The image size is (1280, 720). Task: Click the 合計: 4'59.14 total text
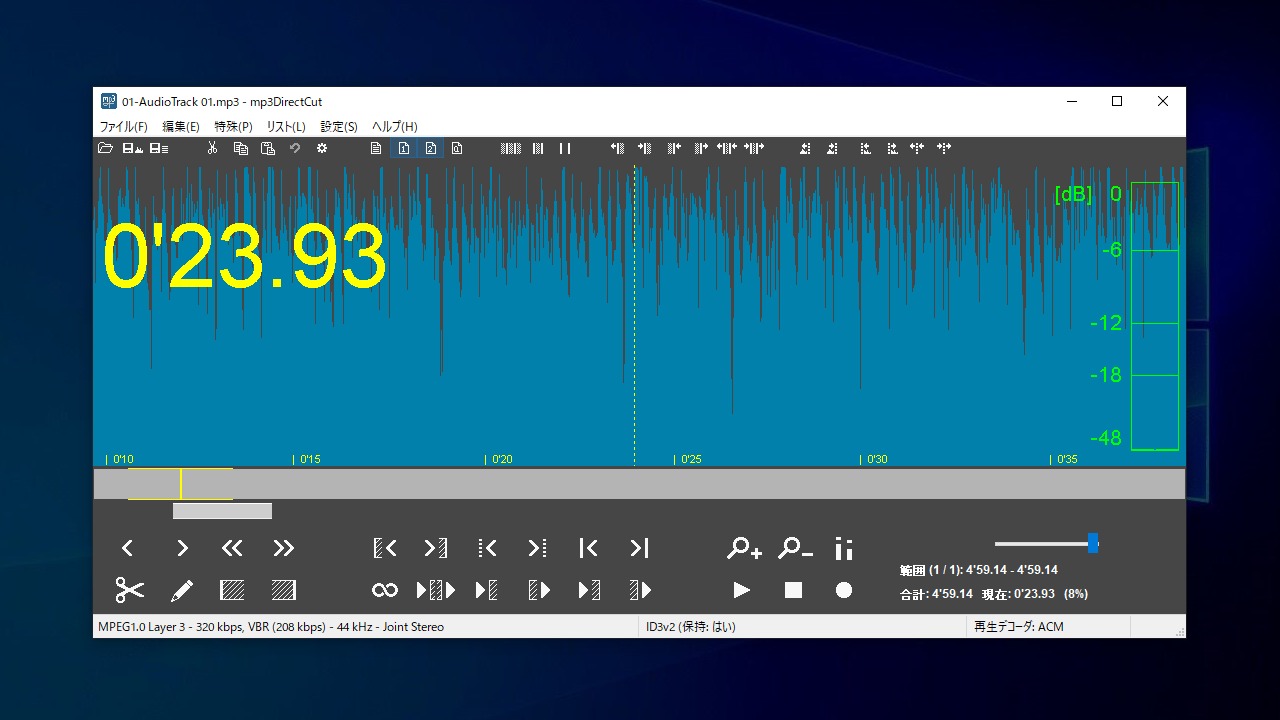pyautogui.click(x=936, y=594)
